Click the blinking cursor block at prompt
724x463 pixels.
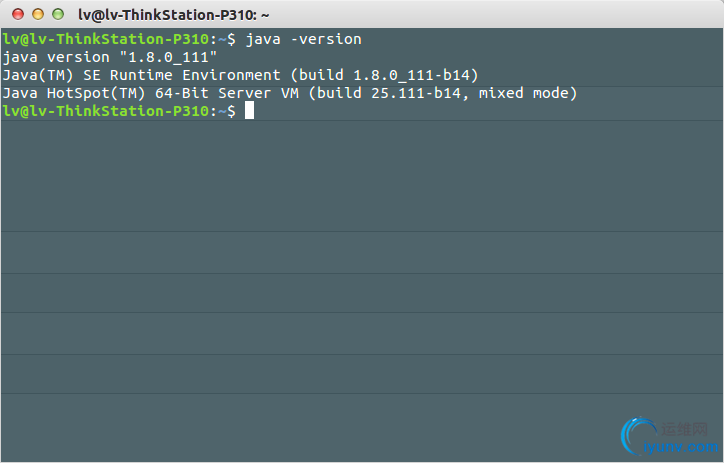click(250, 111)
